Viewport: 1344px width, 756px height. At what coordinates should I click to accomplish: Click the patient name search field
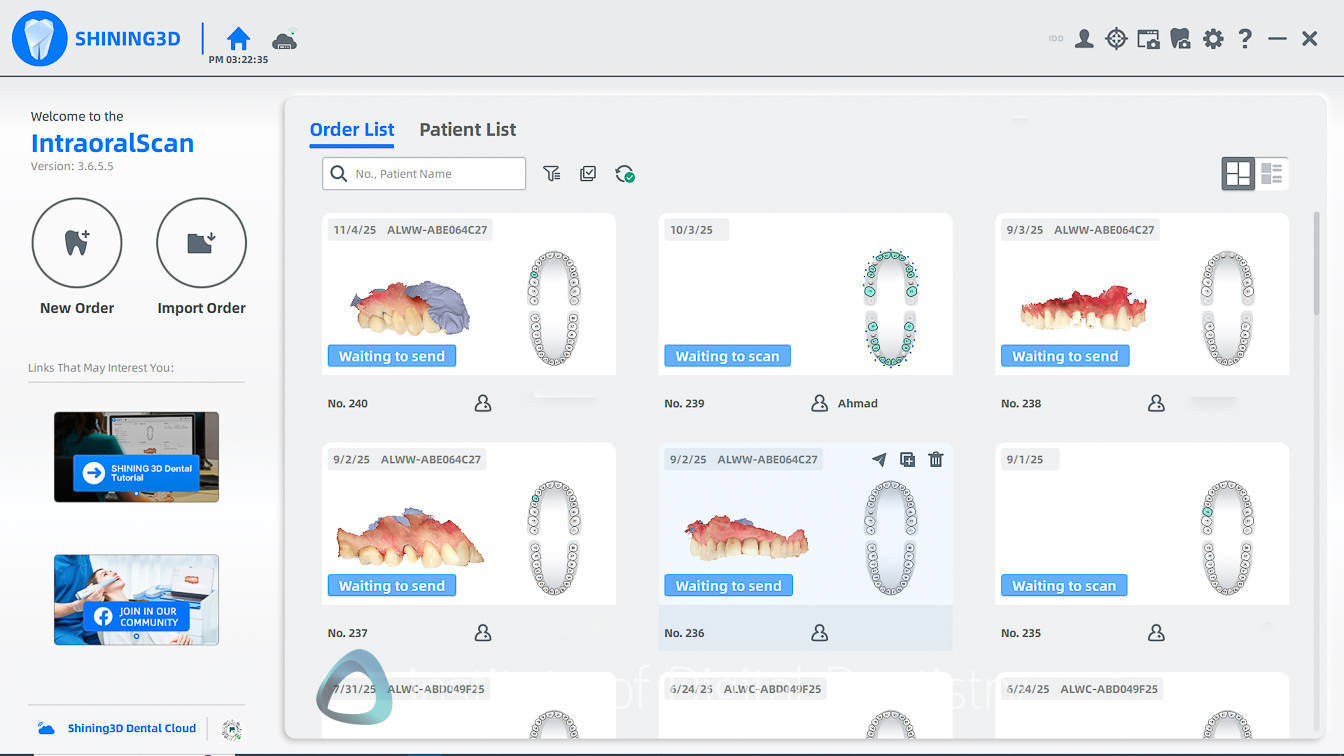pyautogui.click(x=423, y=173)
